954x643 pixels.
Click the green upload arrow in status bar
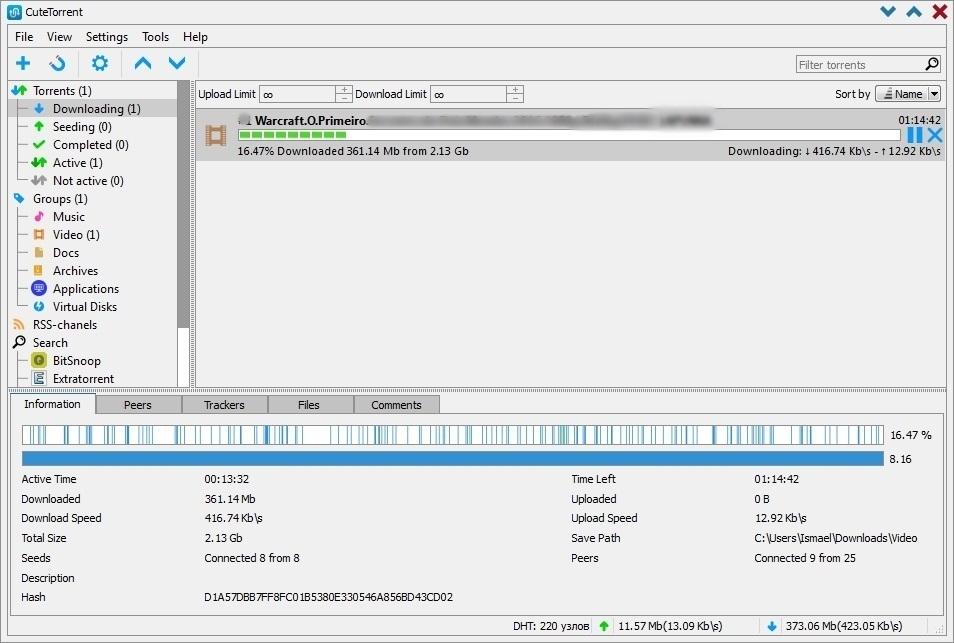tap(604, 626)
